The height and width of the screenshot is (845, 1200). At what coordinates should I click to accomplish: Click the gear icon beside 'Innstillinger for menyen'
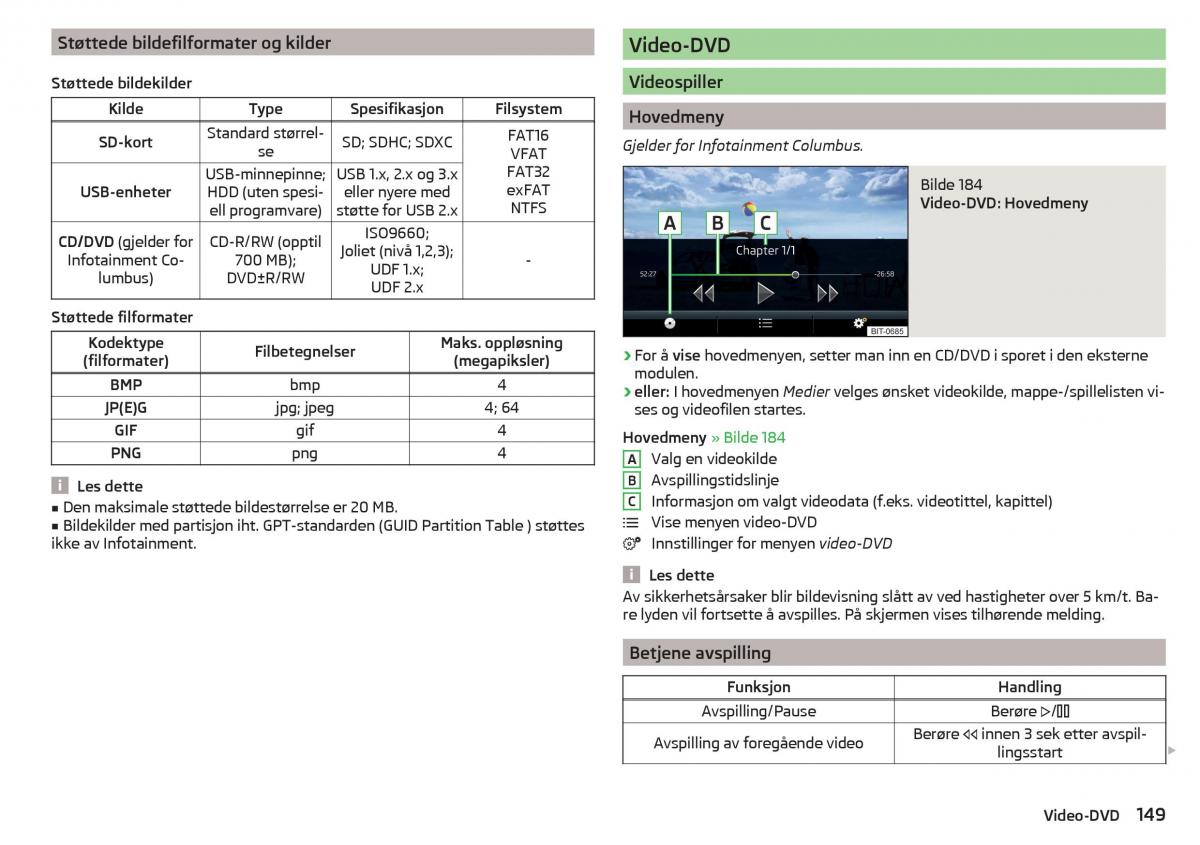631,544
